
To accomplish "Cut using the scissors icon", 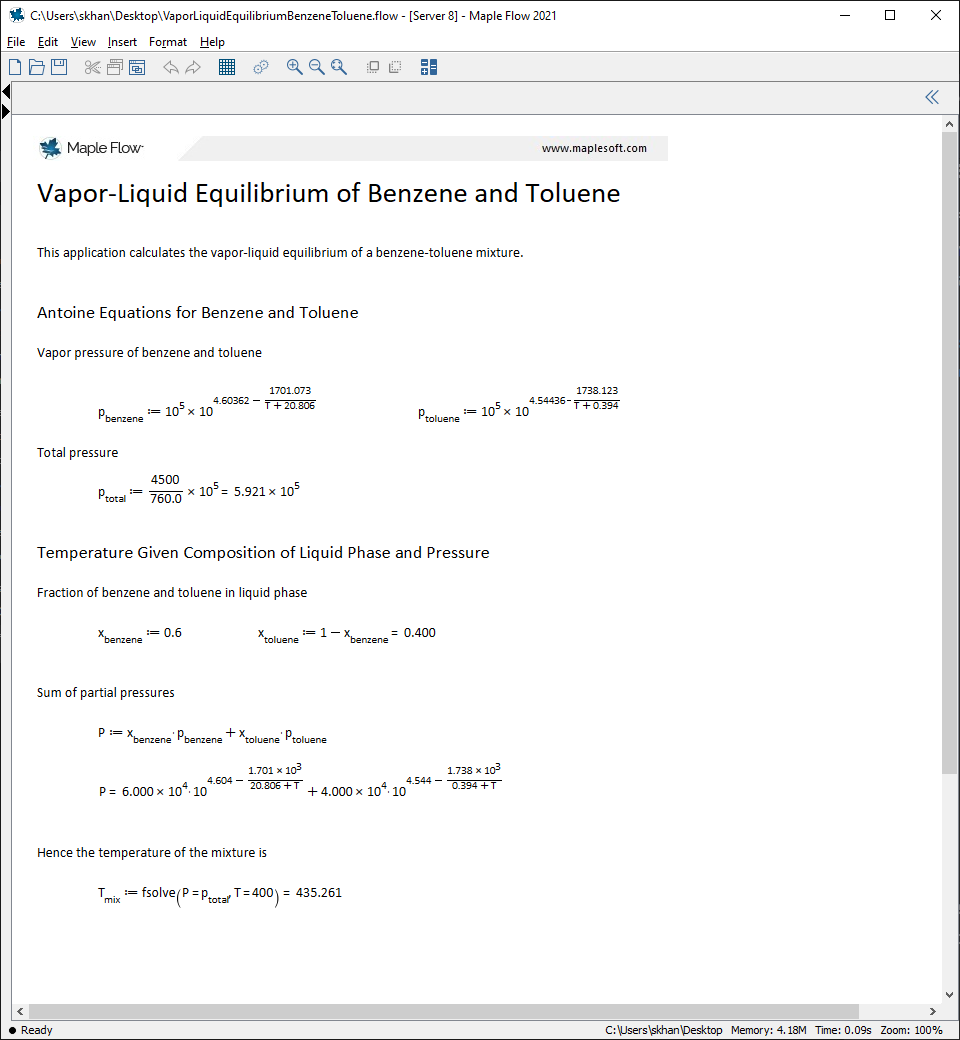I will tap(92, 67).
